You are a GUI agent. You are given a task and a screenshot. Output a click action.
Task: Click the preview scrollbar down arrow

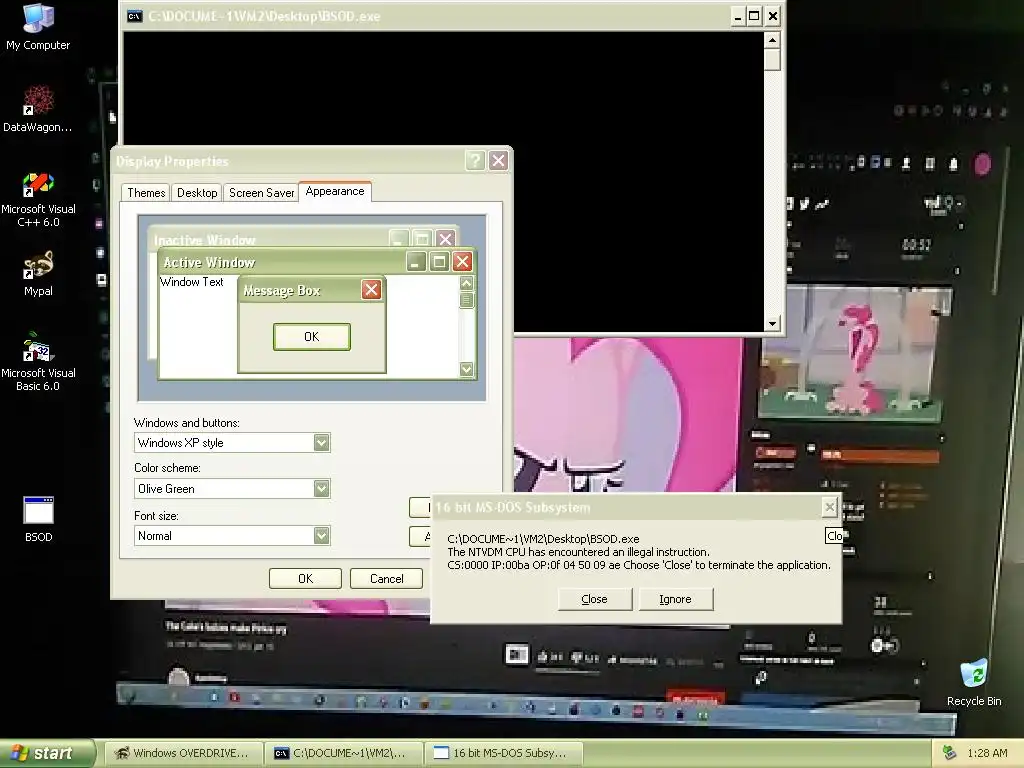click(466, 369)
